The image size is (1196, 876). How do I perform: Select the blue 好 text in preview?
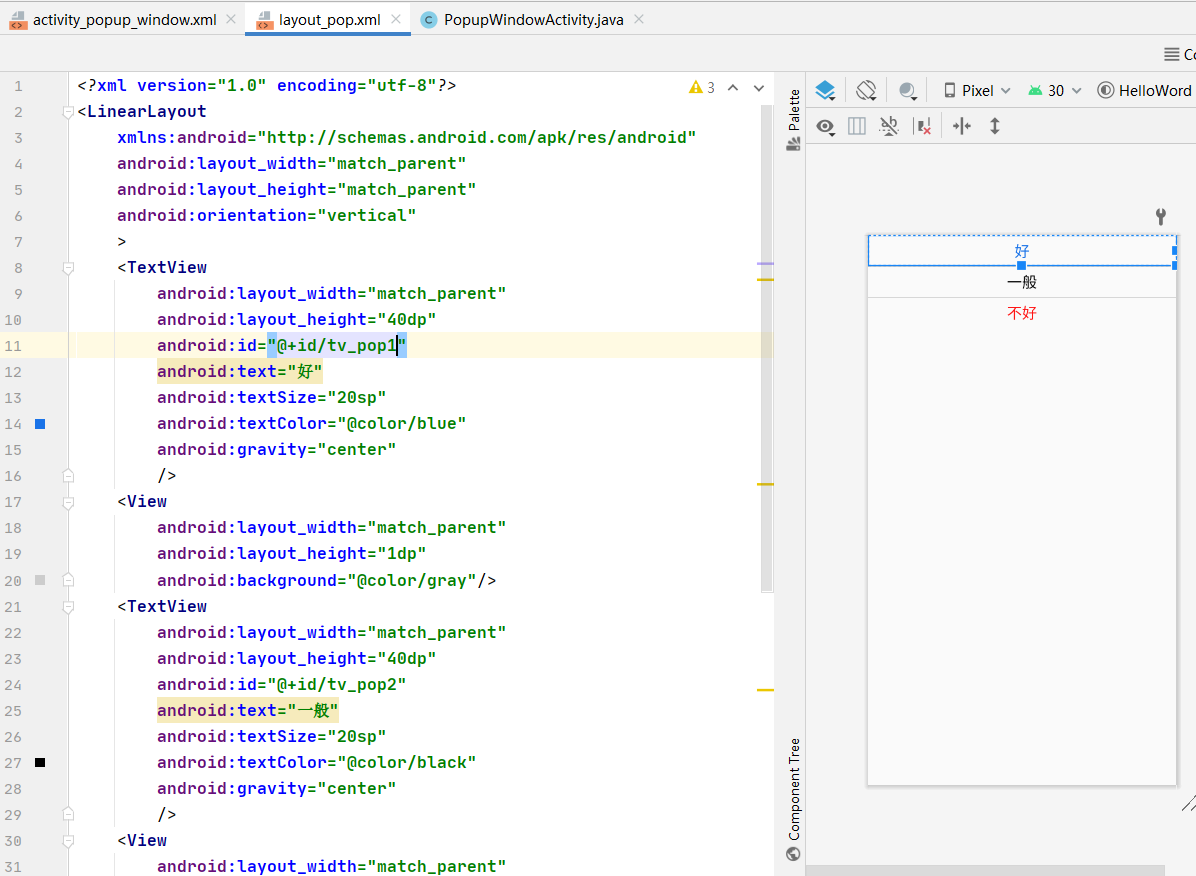(1022, 251)
